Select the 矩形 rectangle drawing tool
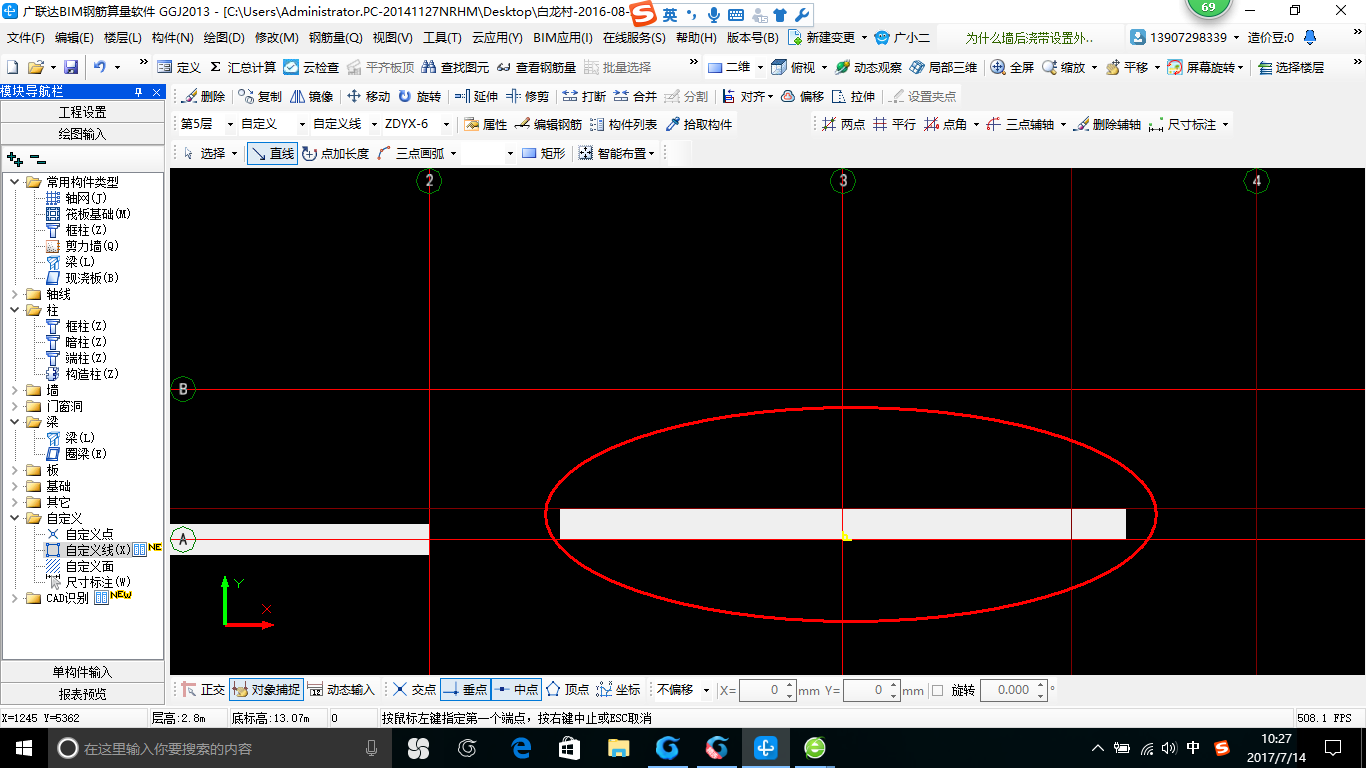The image size is (1366, 768). (x=544, y=154)
